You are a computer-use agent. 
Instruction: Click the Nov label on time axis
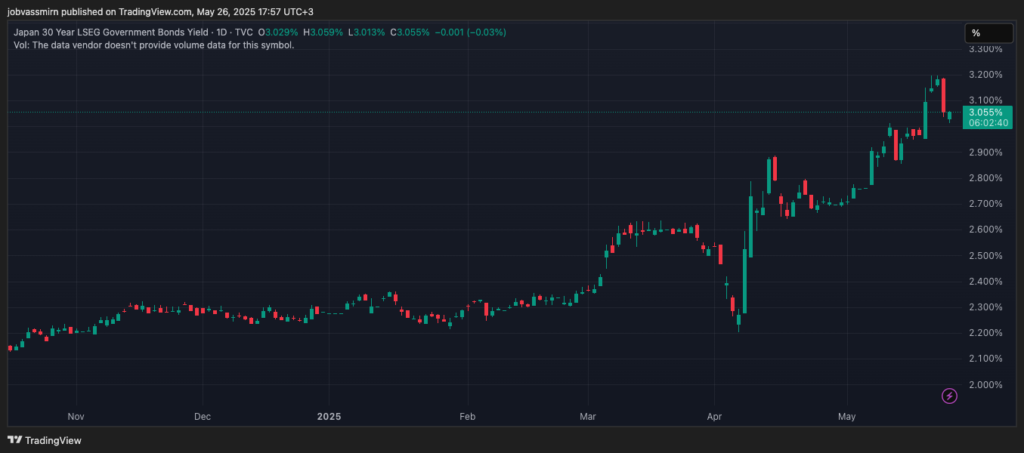(73, 415)
